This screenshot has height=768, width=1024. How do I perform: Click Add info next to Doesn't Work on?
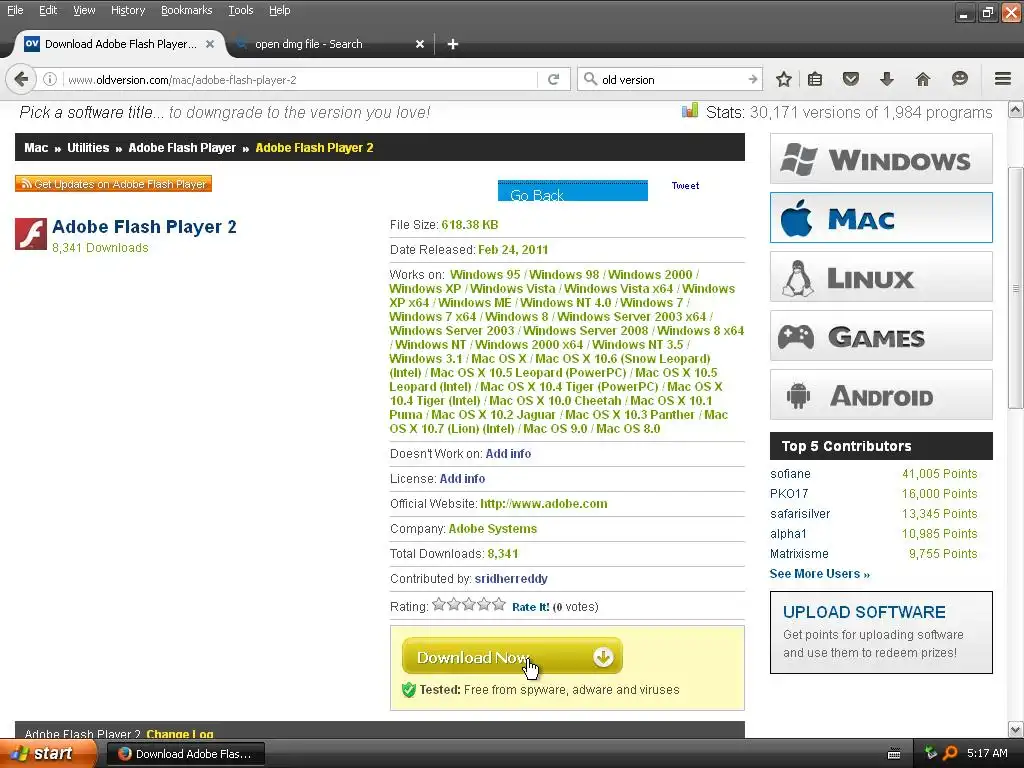(x=508, y=453)
